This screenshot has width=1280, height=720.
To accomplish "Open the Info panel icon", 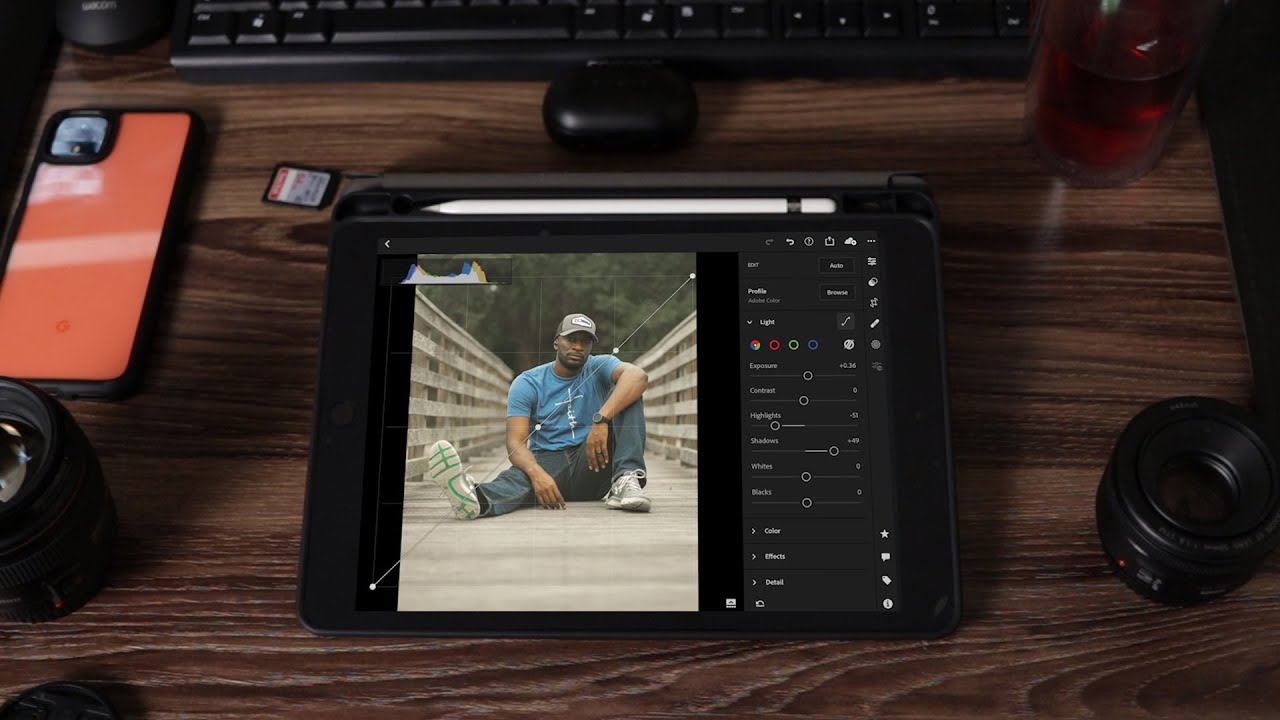I will 887,604.
